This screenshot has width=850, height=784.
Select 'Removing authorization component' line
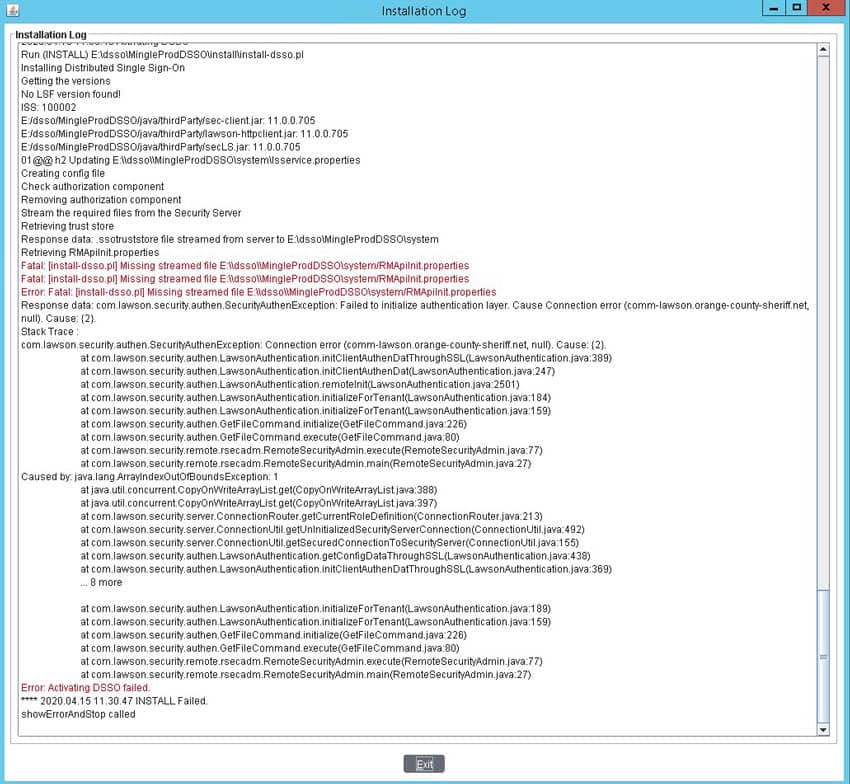(101, 200)
